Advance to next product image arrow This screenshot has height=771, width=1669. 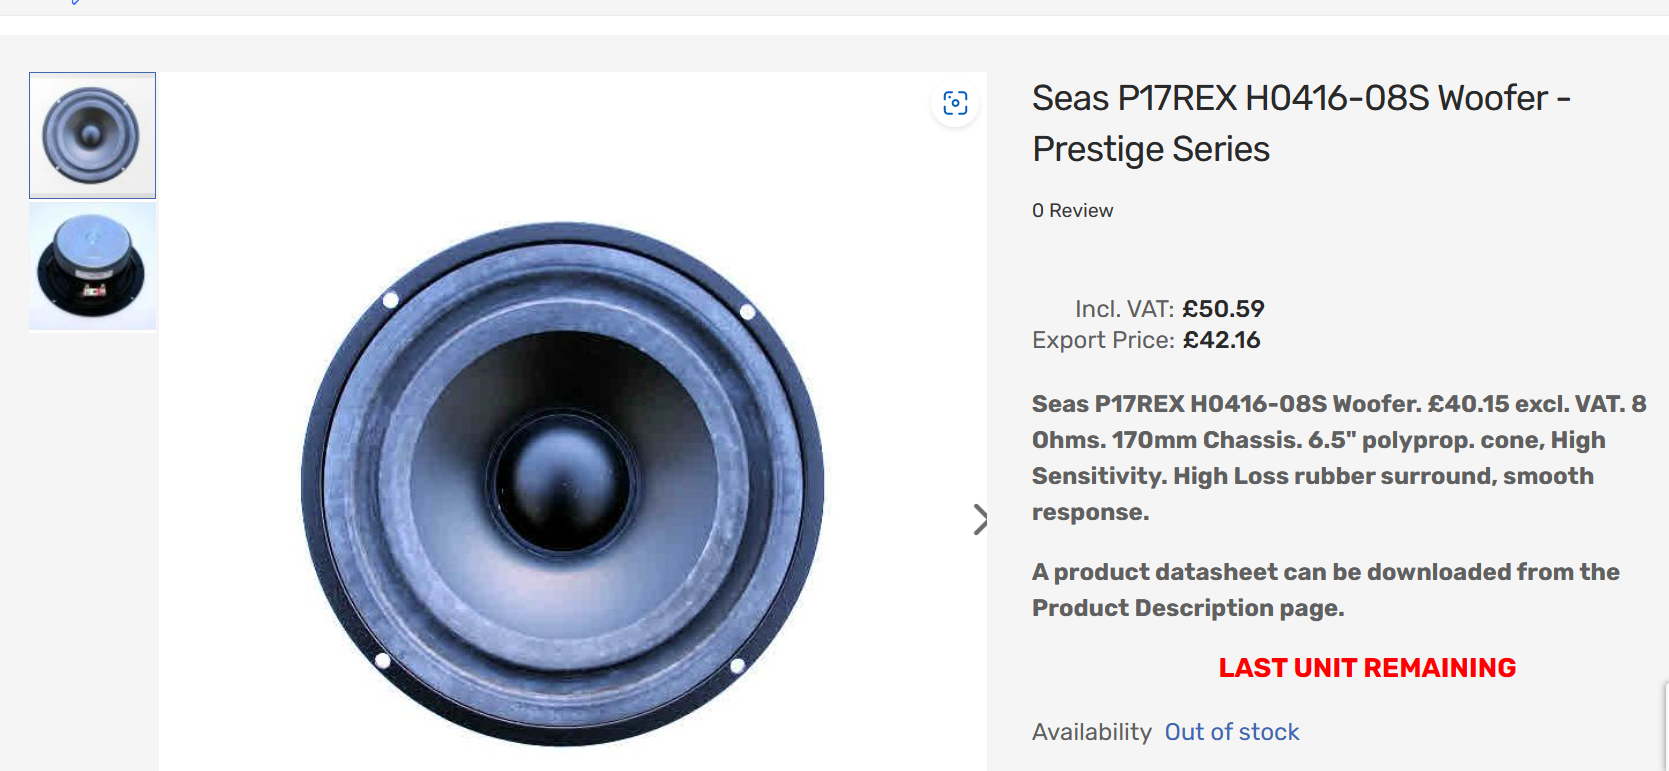(x=979, y=519)
